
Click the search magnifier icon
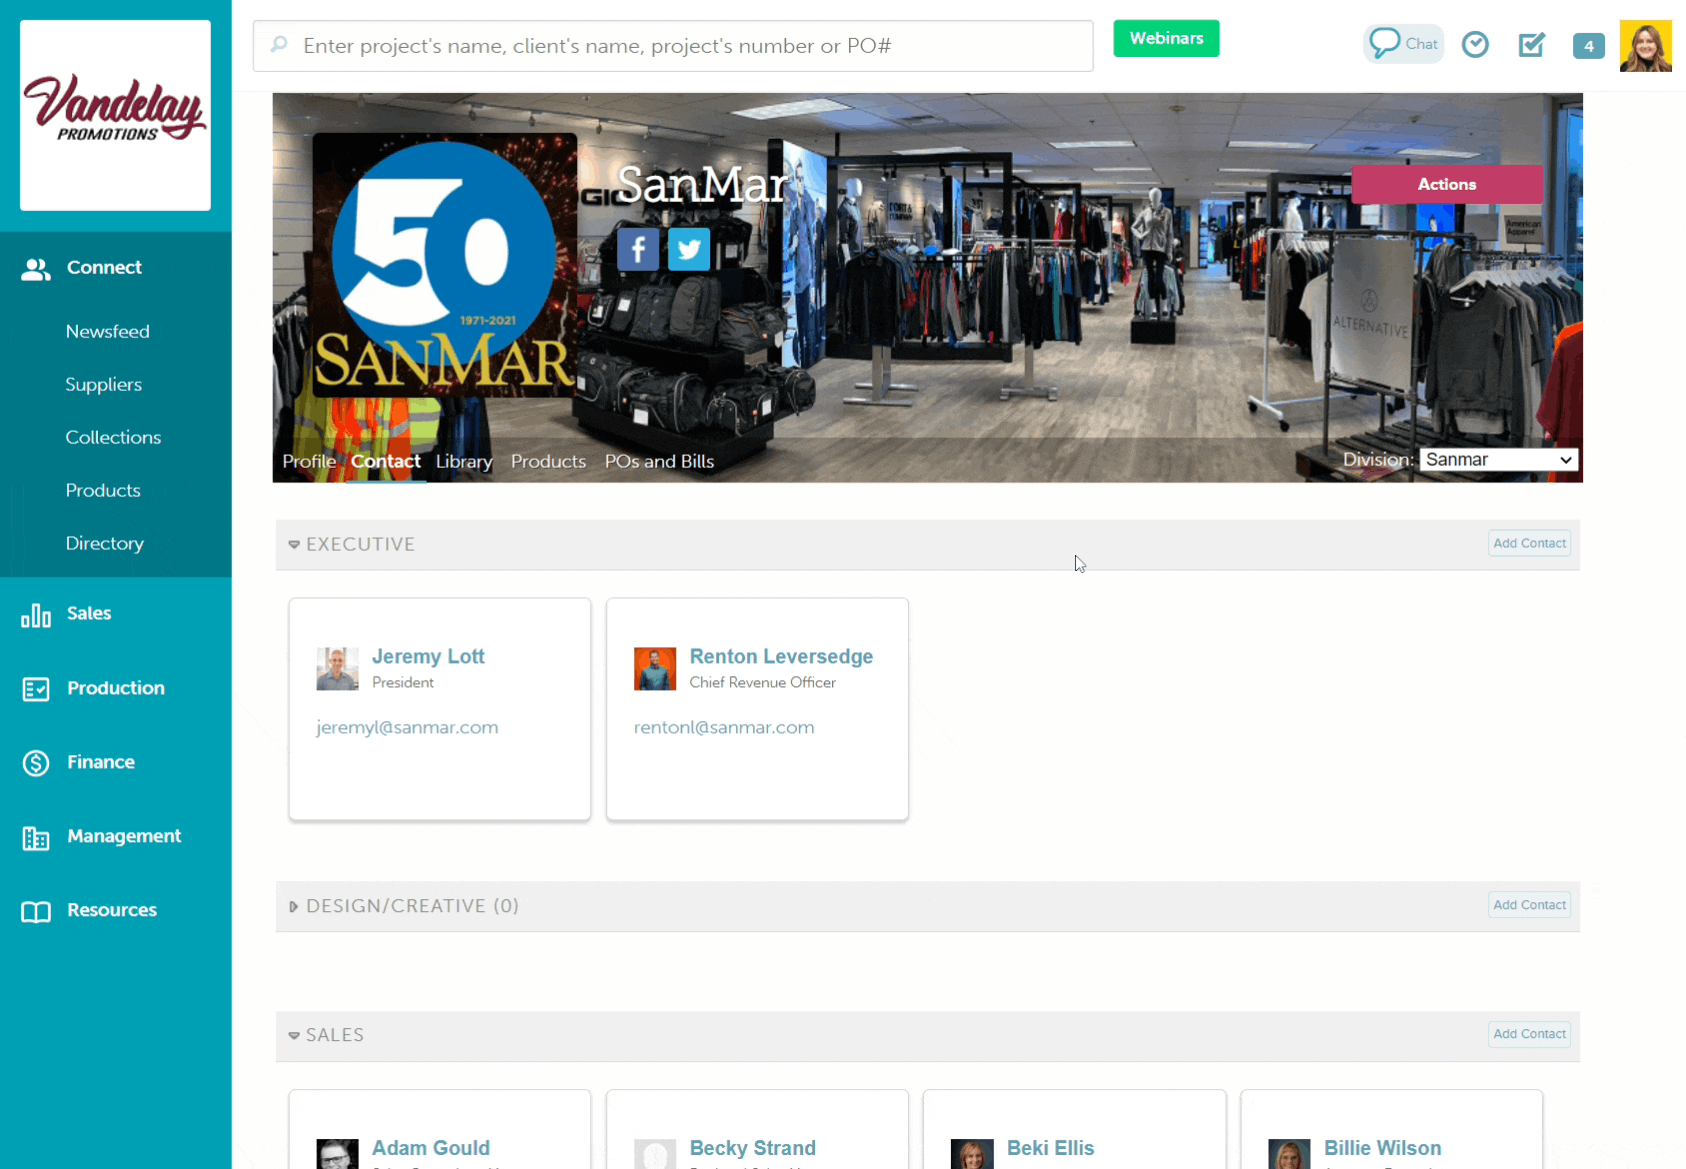[280, 45]
